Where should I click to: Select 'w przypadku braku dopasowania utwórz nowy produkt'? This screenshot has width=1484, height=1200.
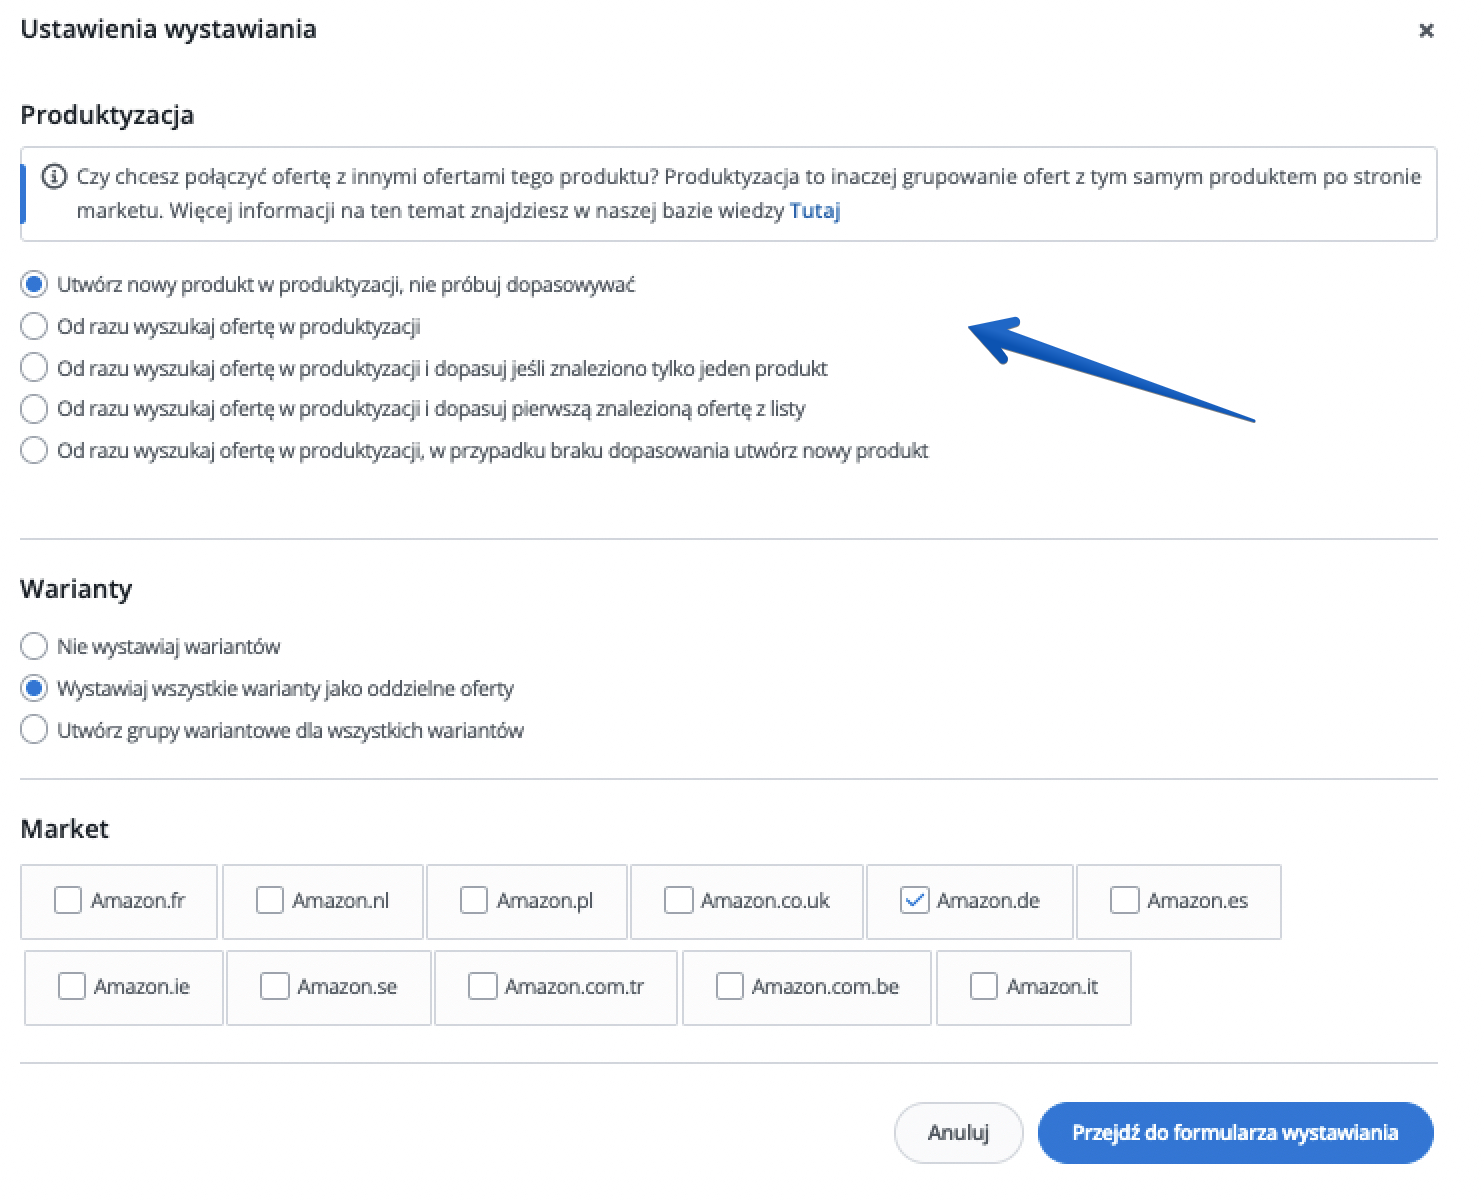point(34,451)
